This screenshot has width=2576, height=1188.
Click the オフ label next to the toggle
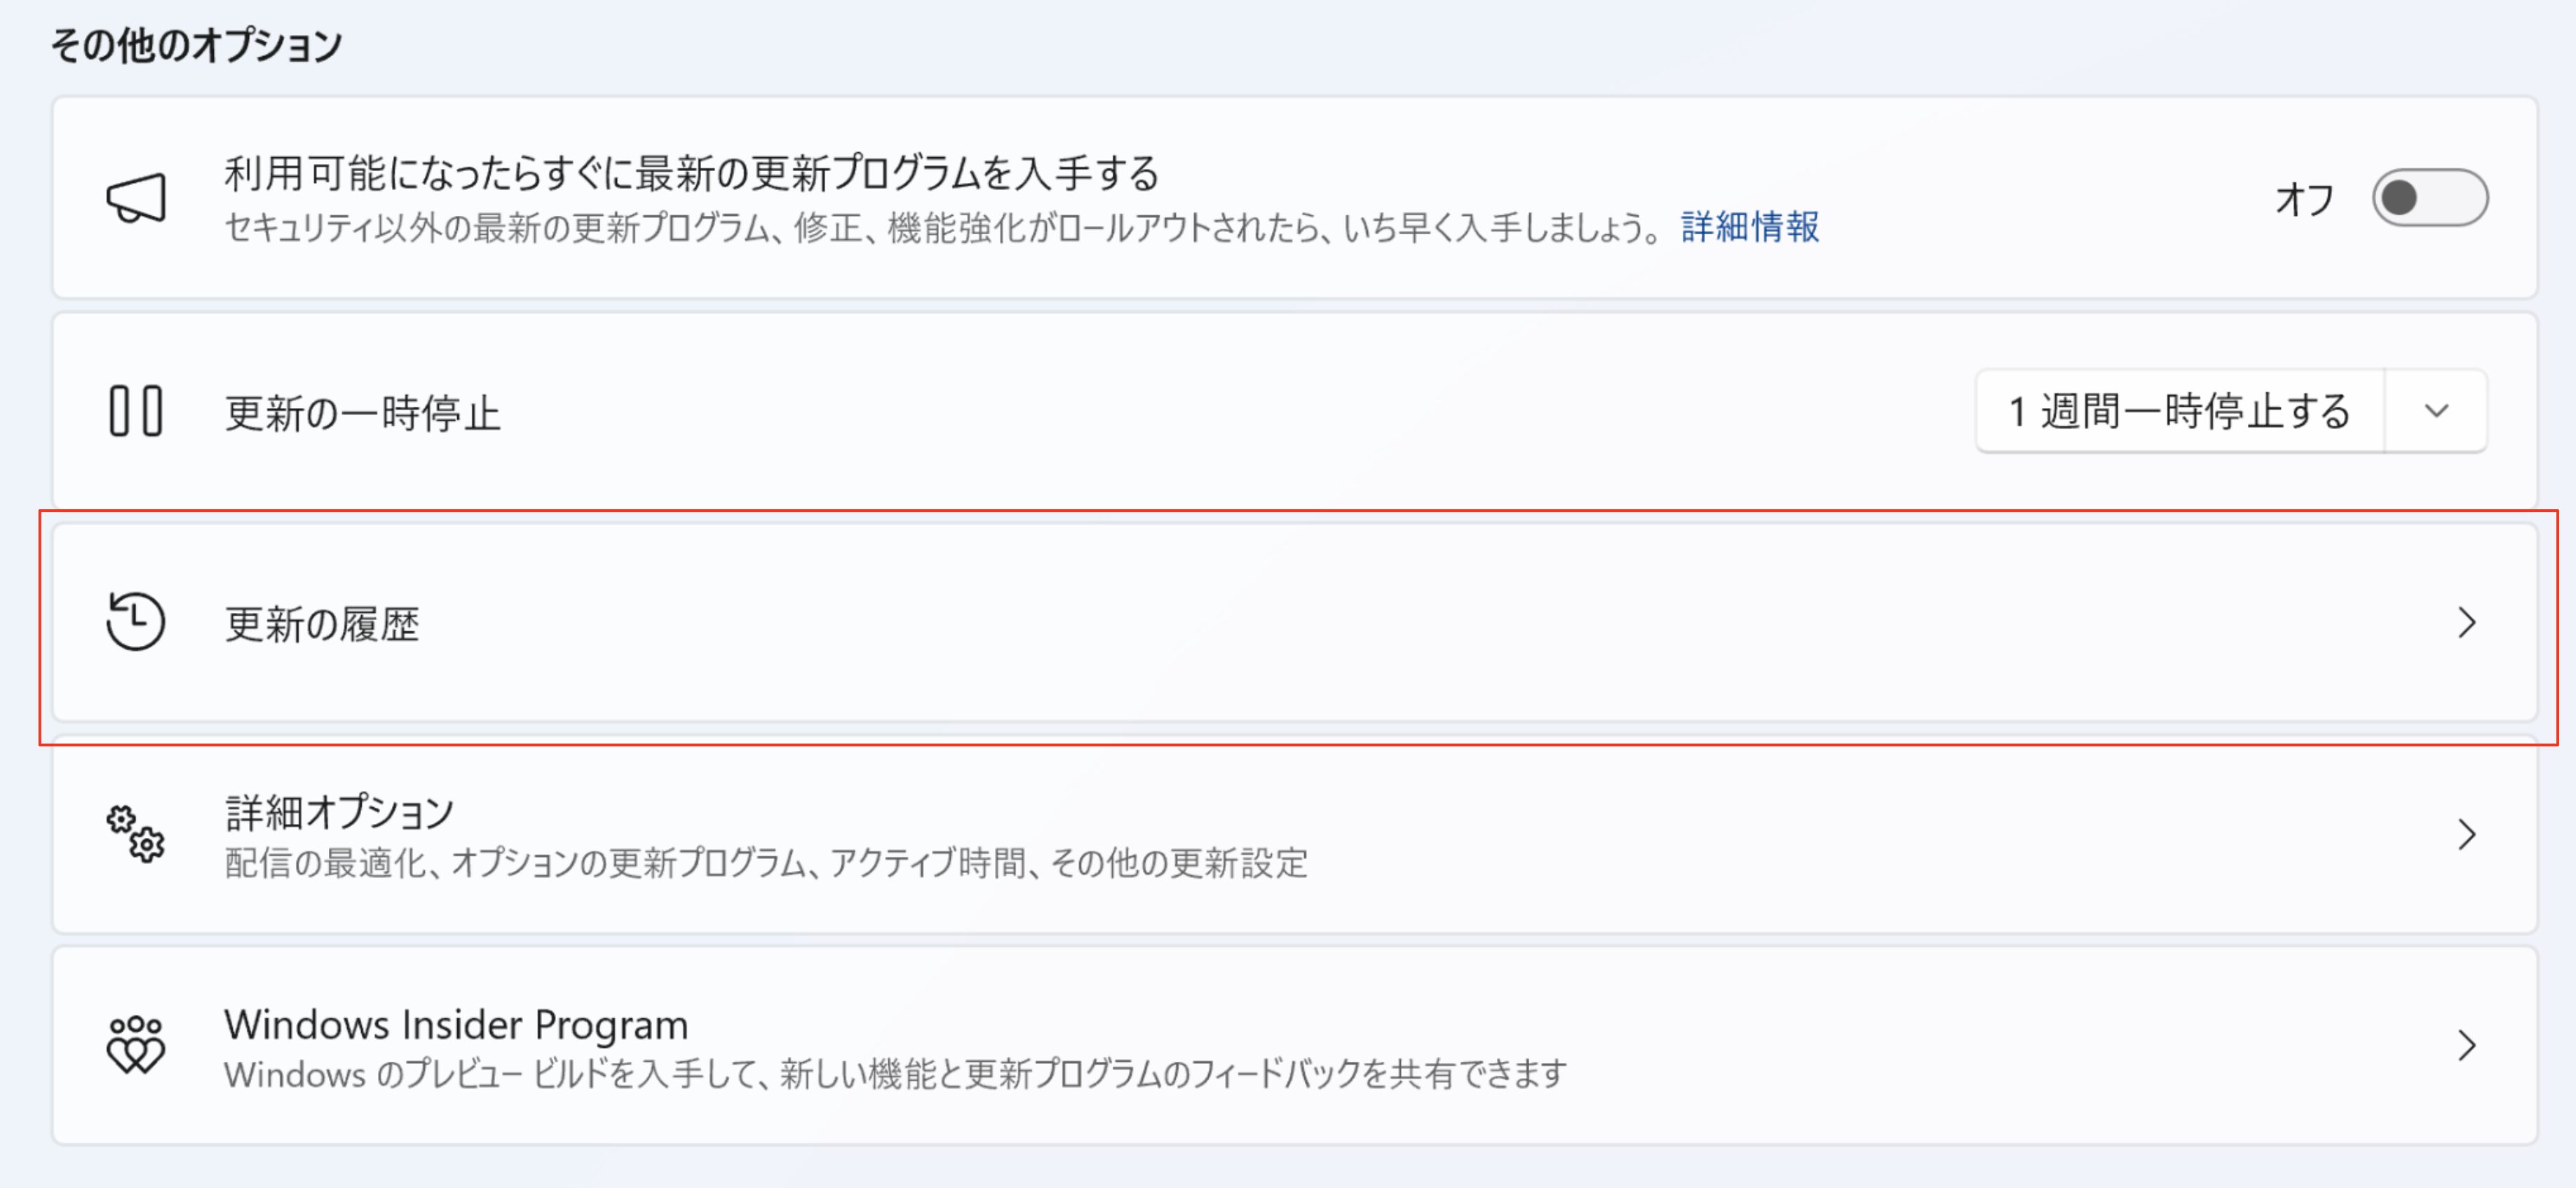point(2304,199)
